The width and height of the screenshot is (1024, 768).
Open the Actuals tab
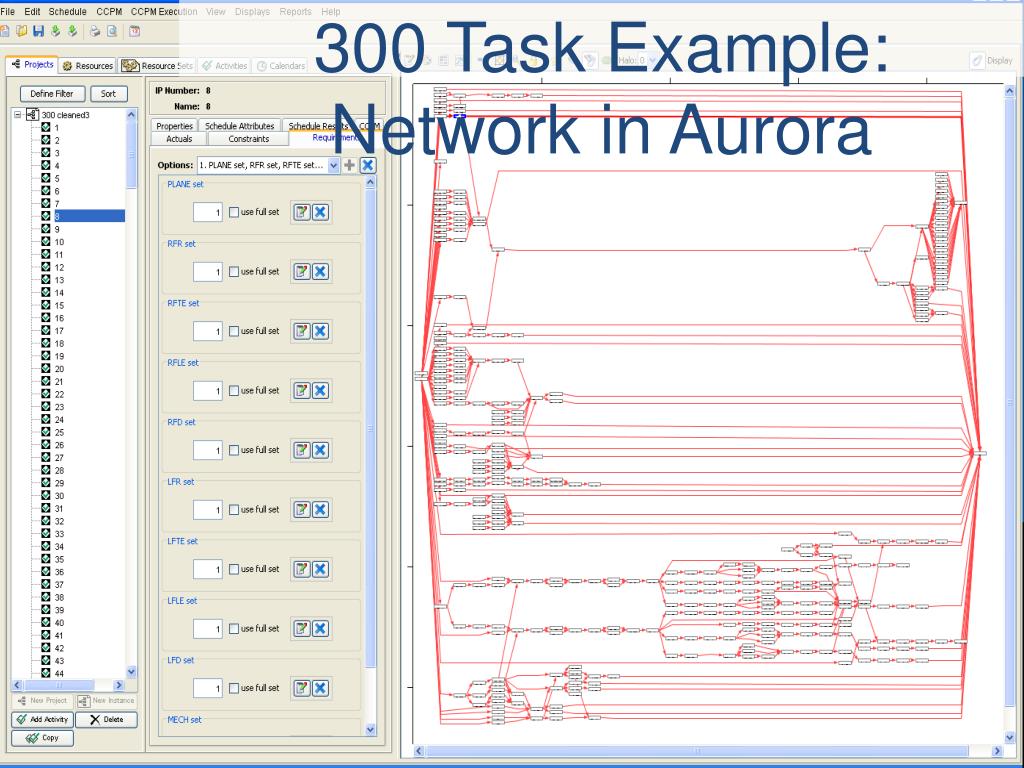(179, 139)
